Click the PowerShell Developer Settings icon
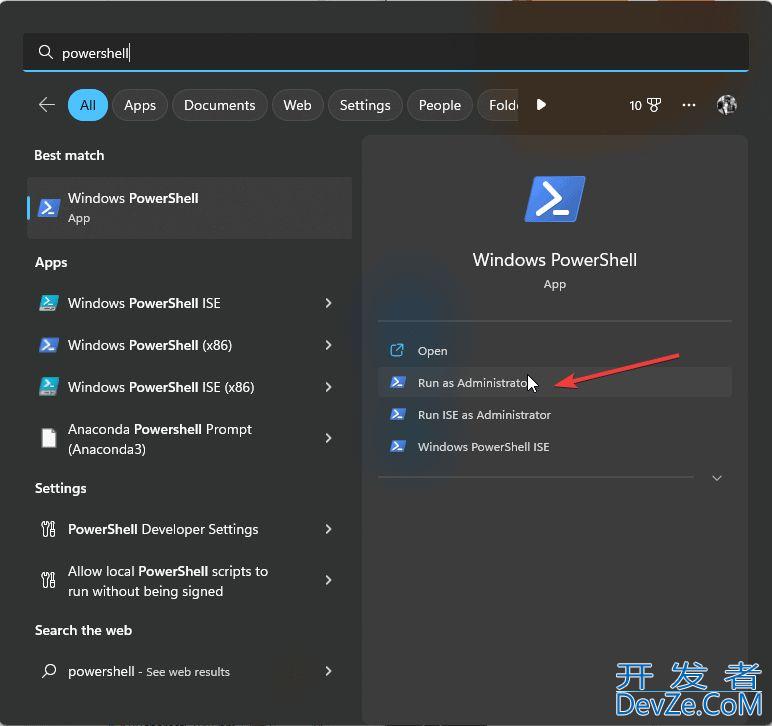Screen dimensions: 772x726 point(48,529)
